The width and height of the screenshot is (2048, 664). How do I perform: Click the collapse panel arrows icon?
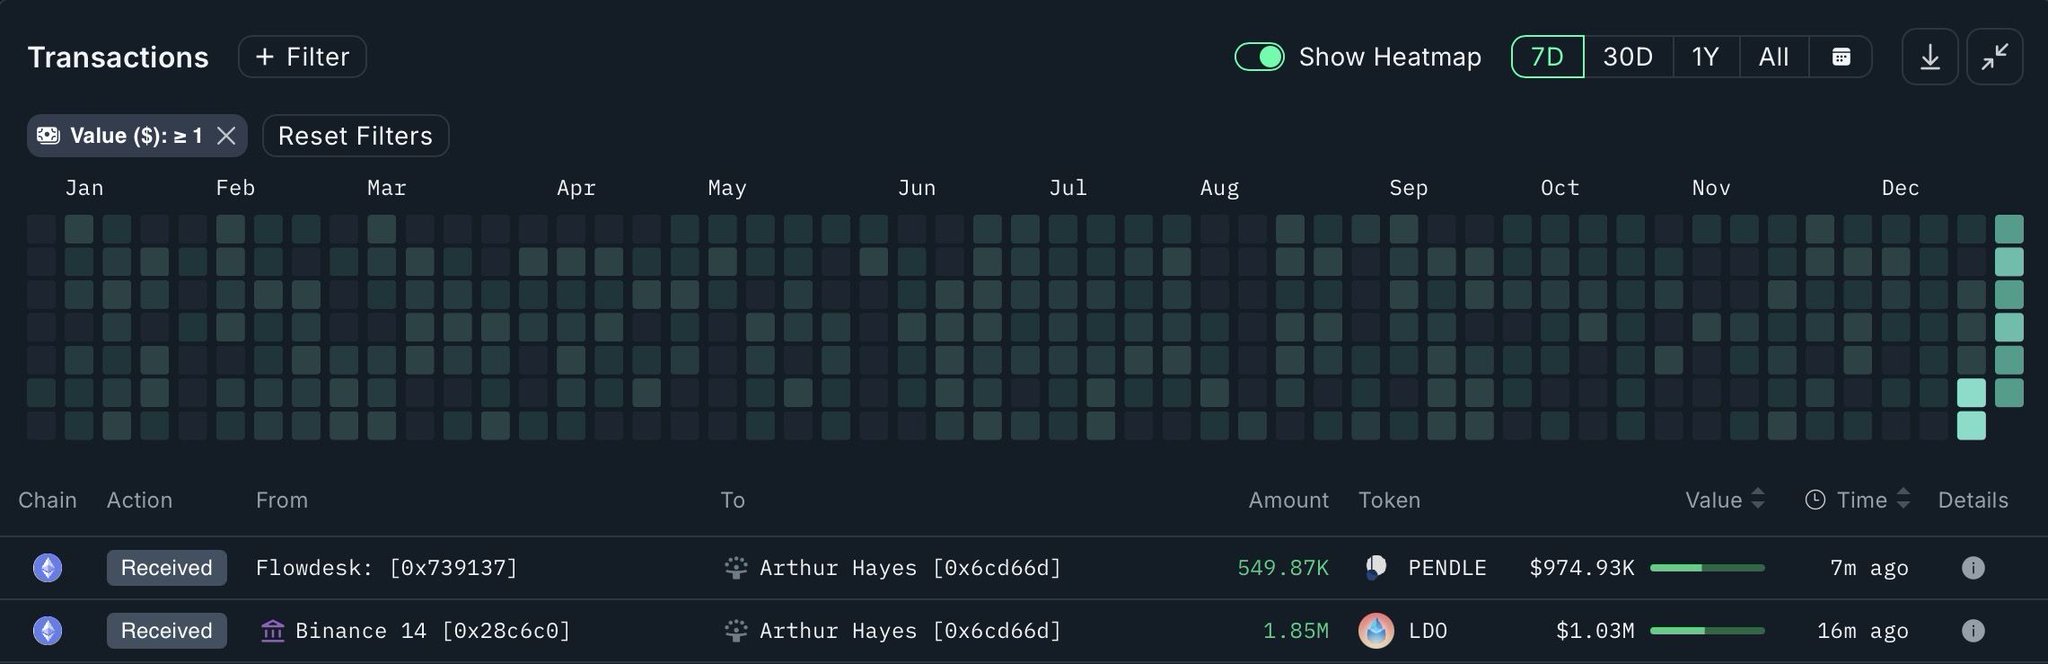click(1994, 57)
